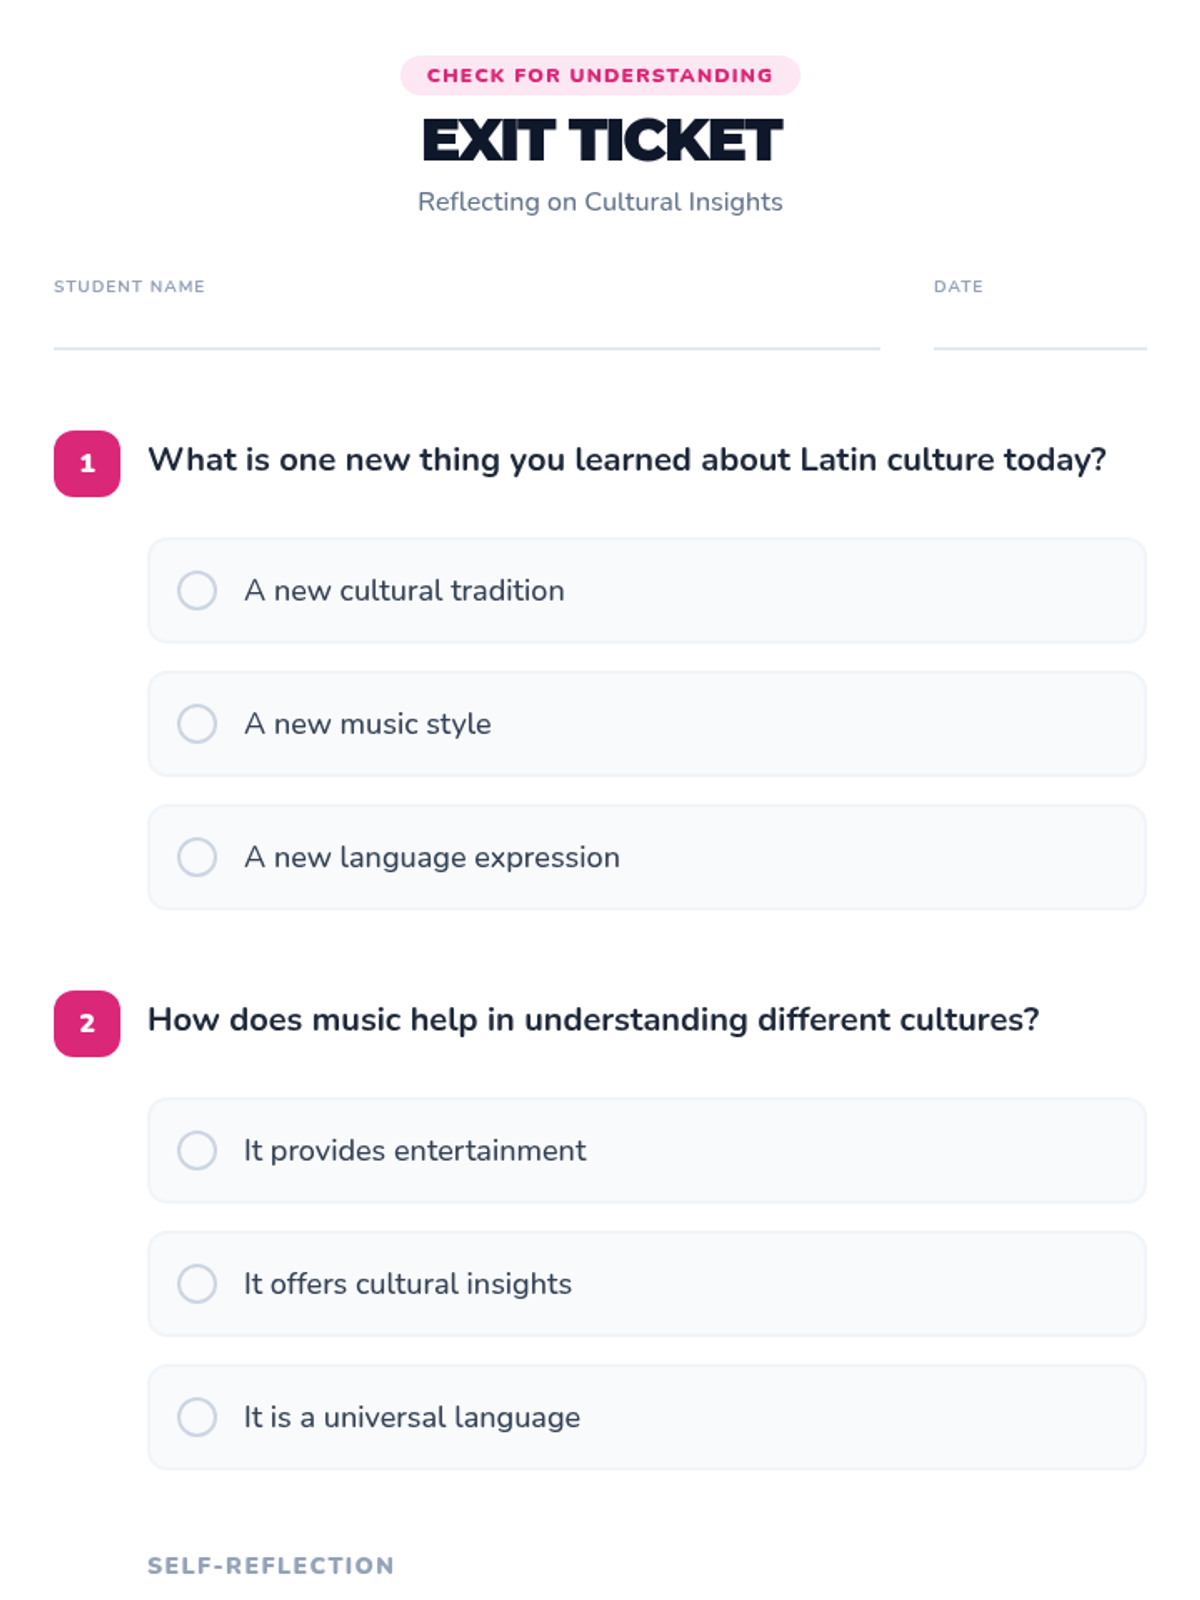
Task: Click the "A new music style" answer text
Action: (368, 724)
